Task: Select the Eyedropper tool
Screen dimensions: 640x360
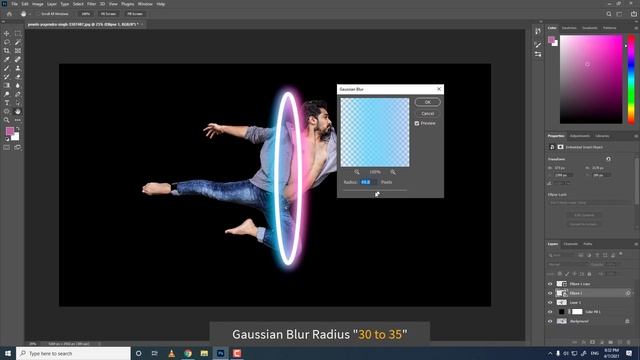Action: (7, 60)
